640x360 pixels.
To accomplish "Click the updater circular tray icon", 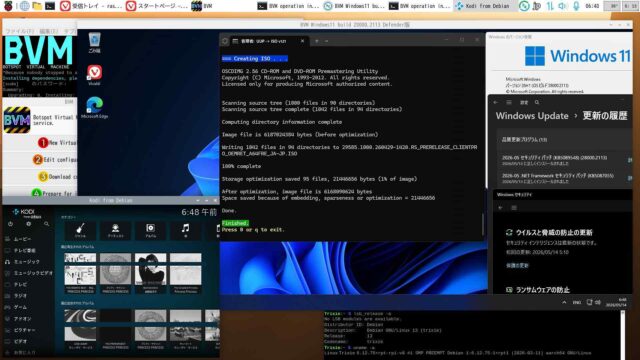I will point(524,6).
